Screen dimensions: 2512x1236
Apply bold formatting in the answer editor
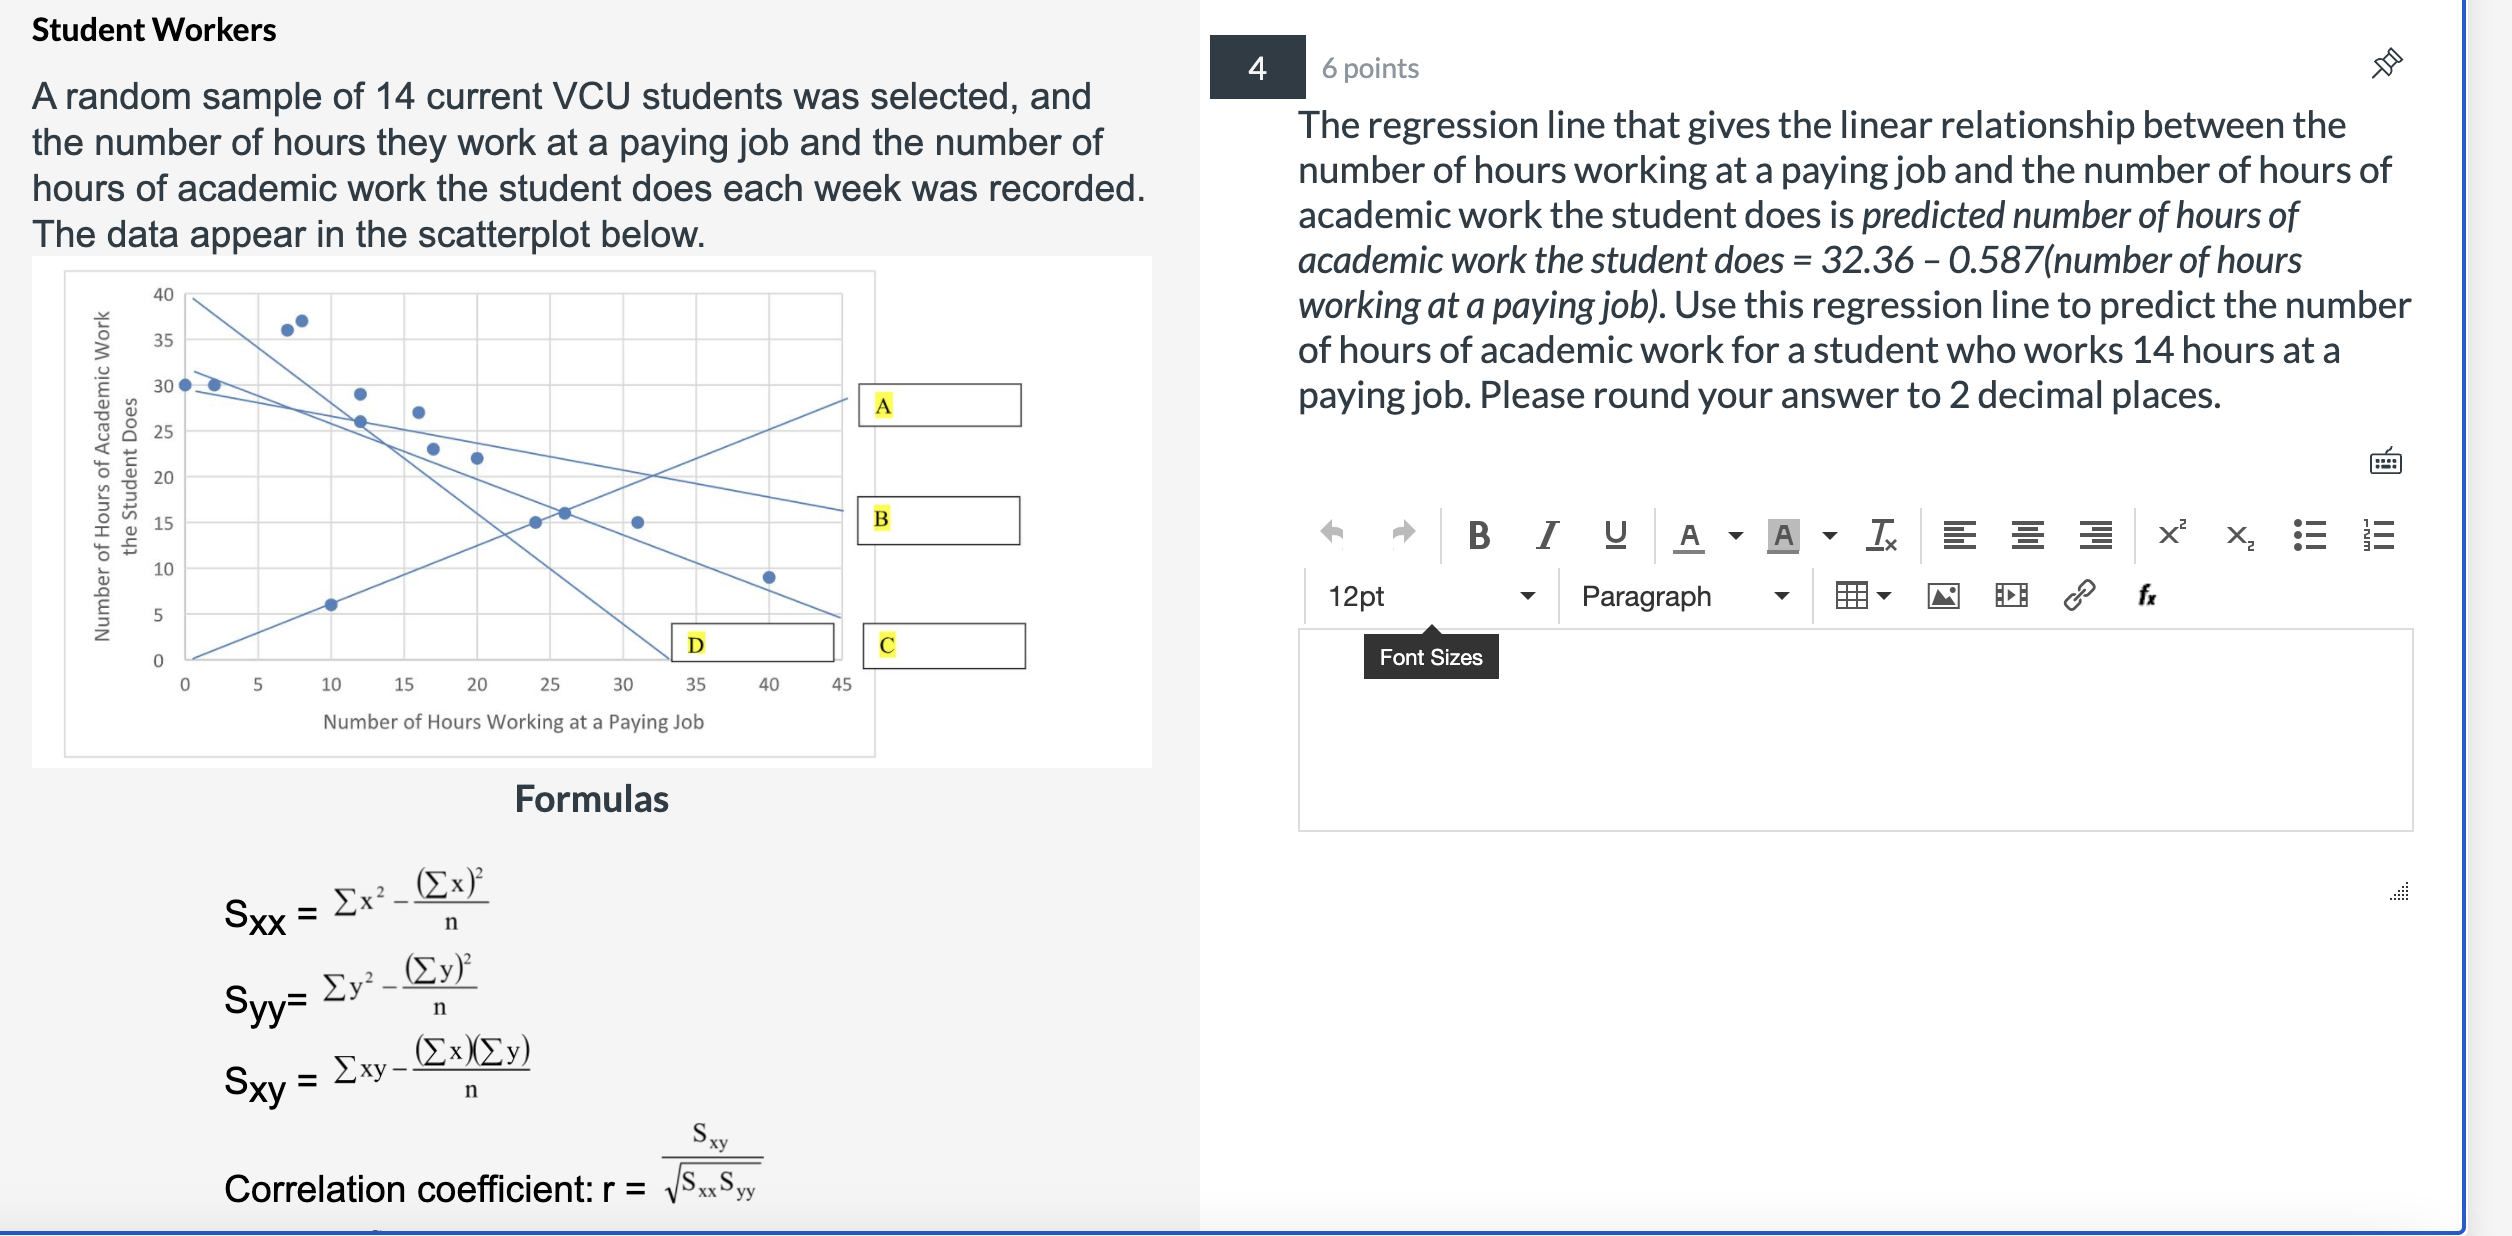(x=1481, y=536)
